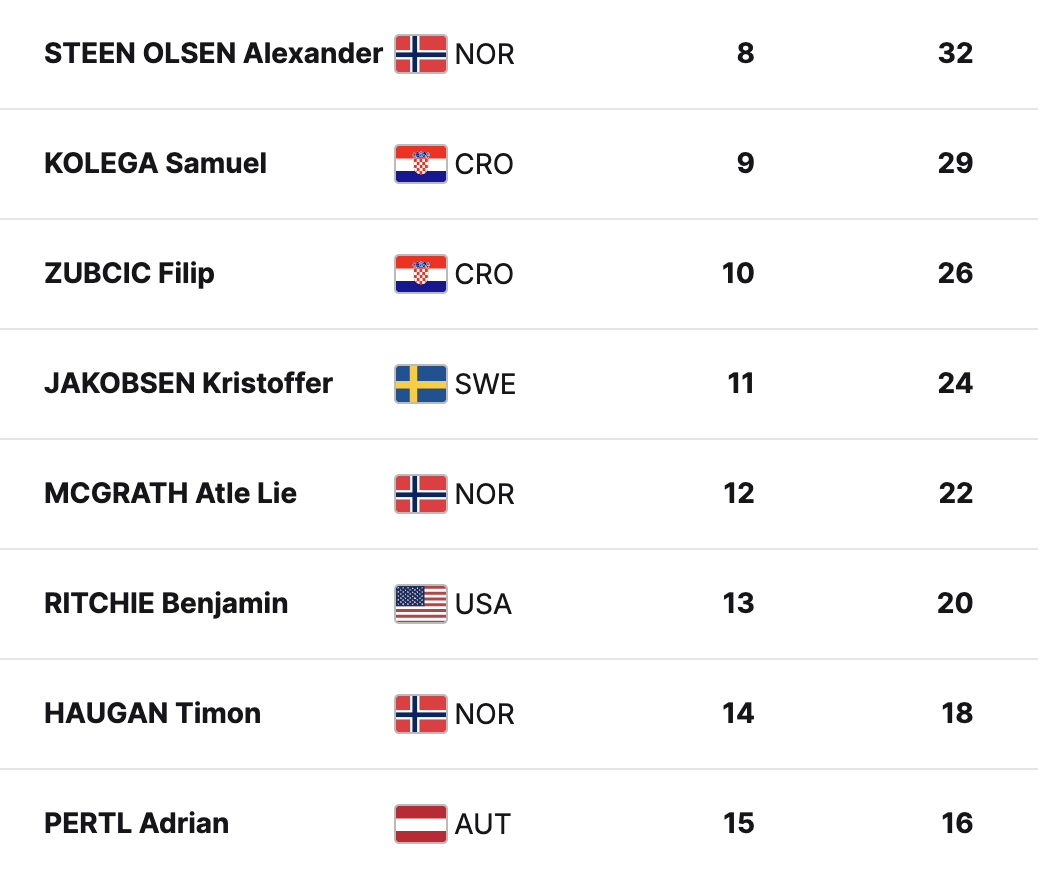Click the SWE country code label
The width and height of the screenshot is (1038, 876).
click(485, 384)
